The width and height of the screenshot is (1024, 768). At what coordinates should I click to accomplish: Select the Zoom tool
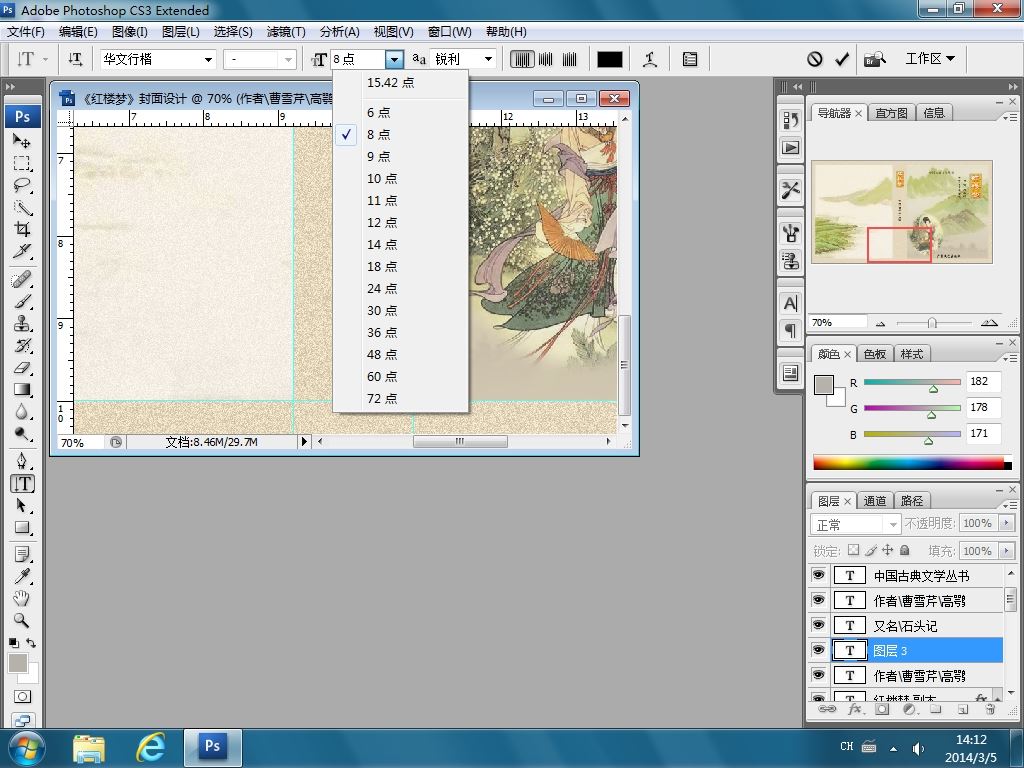22,620
